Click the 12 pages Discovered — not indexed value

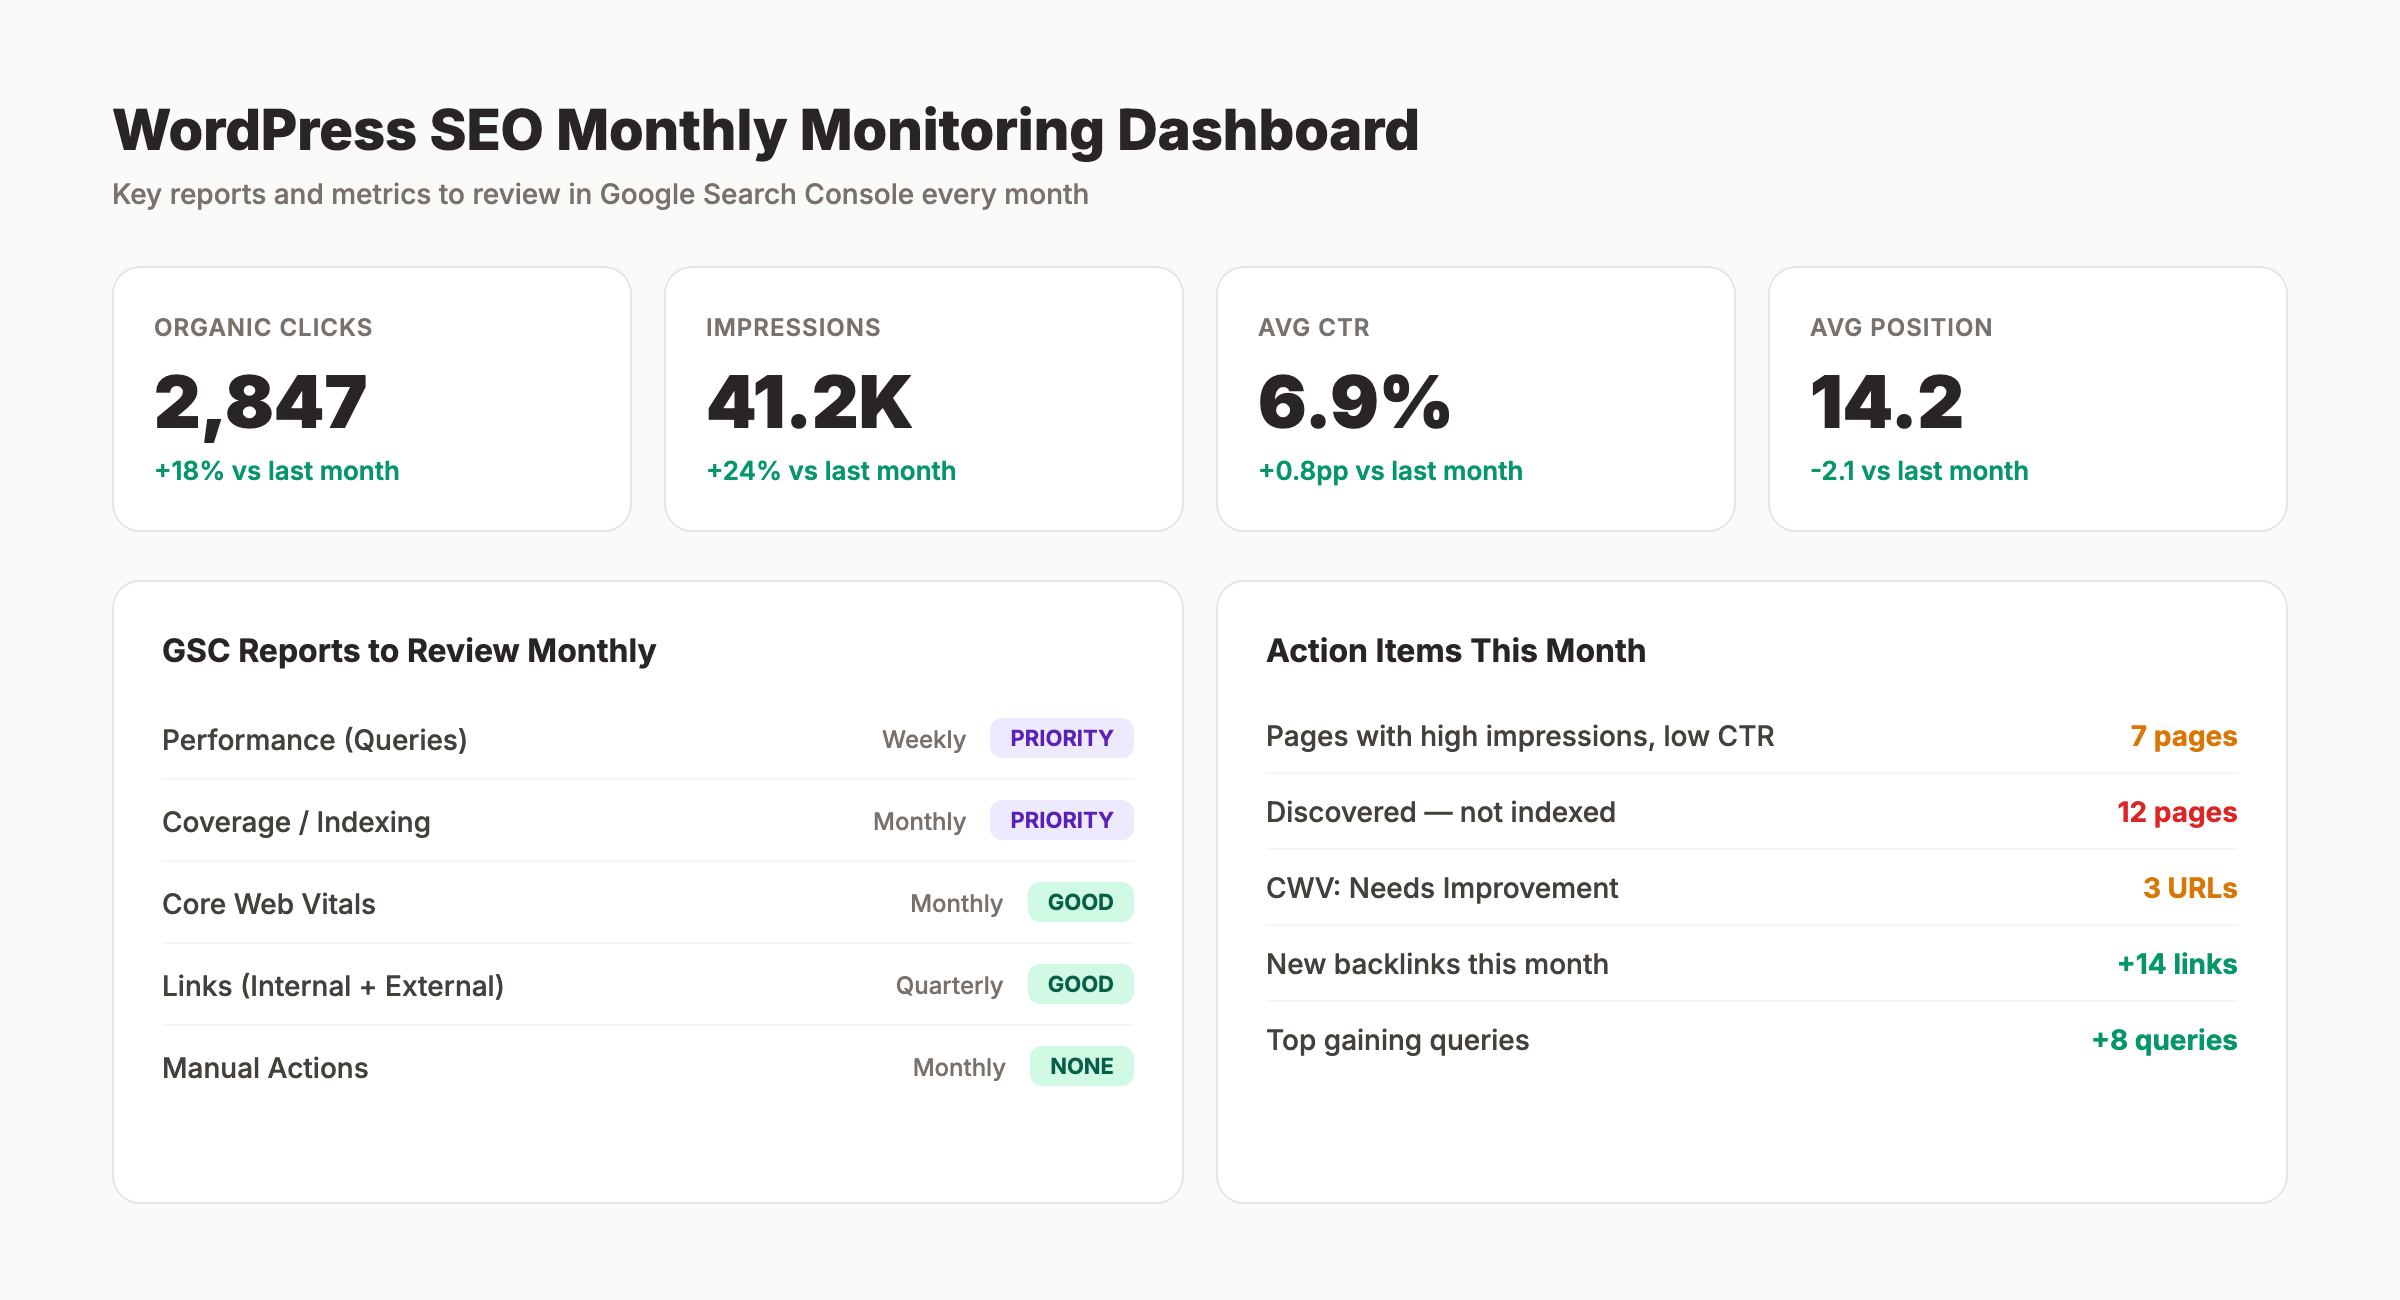(2178, 812)
